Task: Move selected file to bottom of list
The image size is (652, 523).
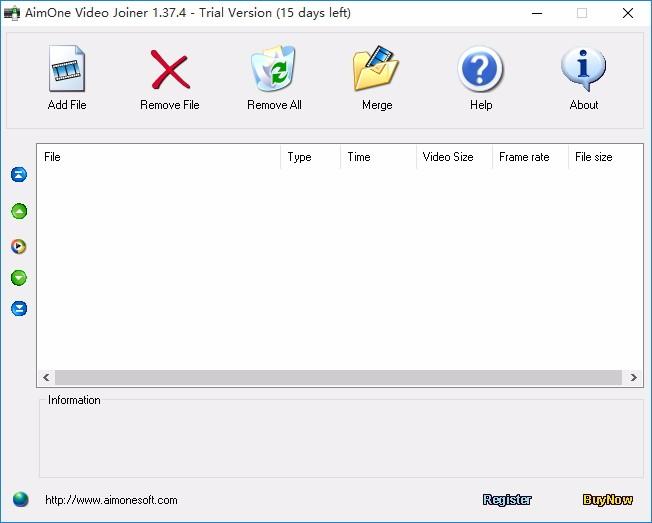Action: (x=19, y=308)
